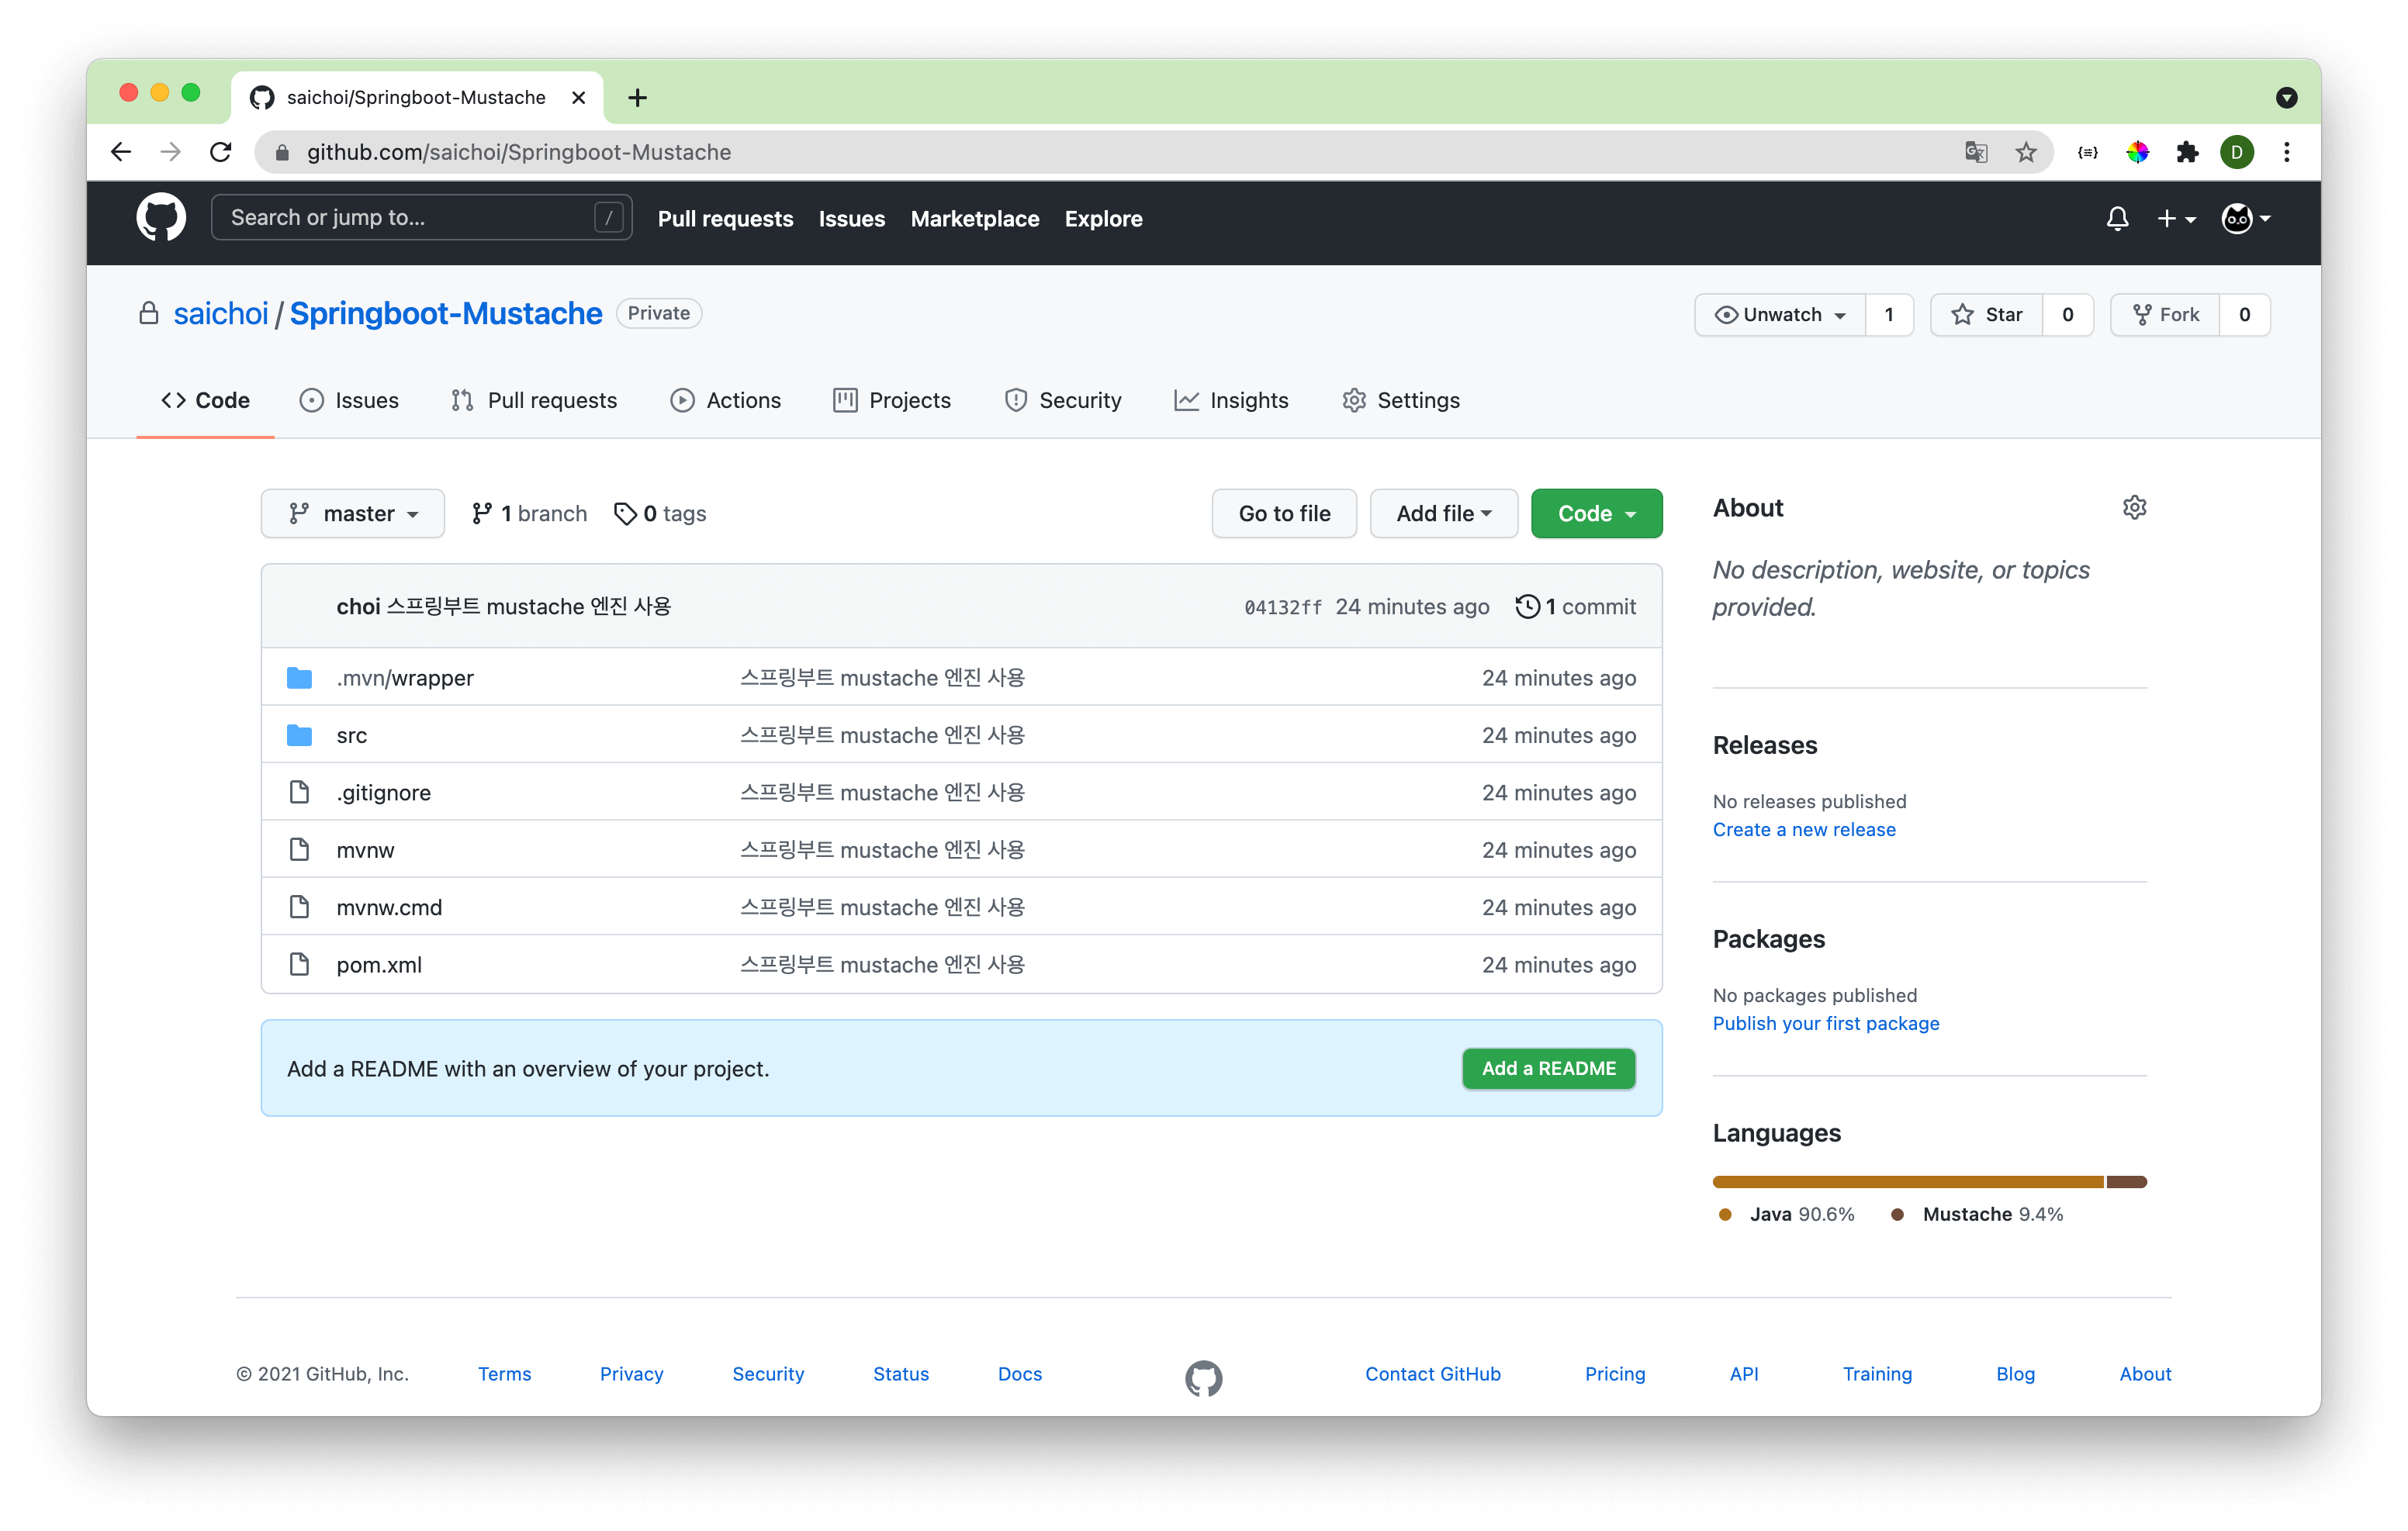This screenshot has width=2408, height=1531.
Task: Open the plus create-new dropdown
Action: [2176, 219]
